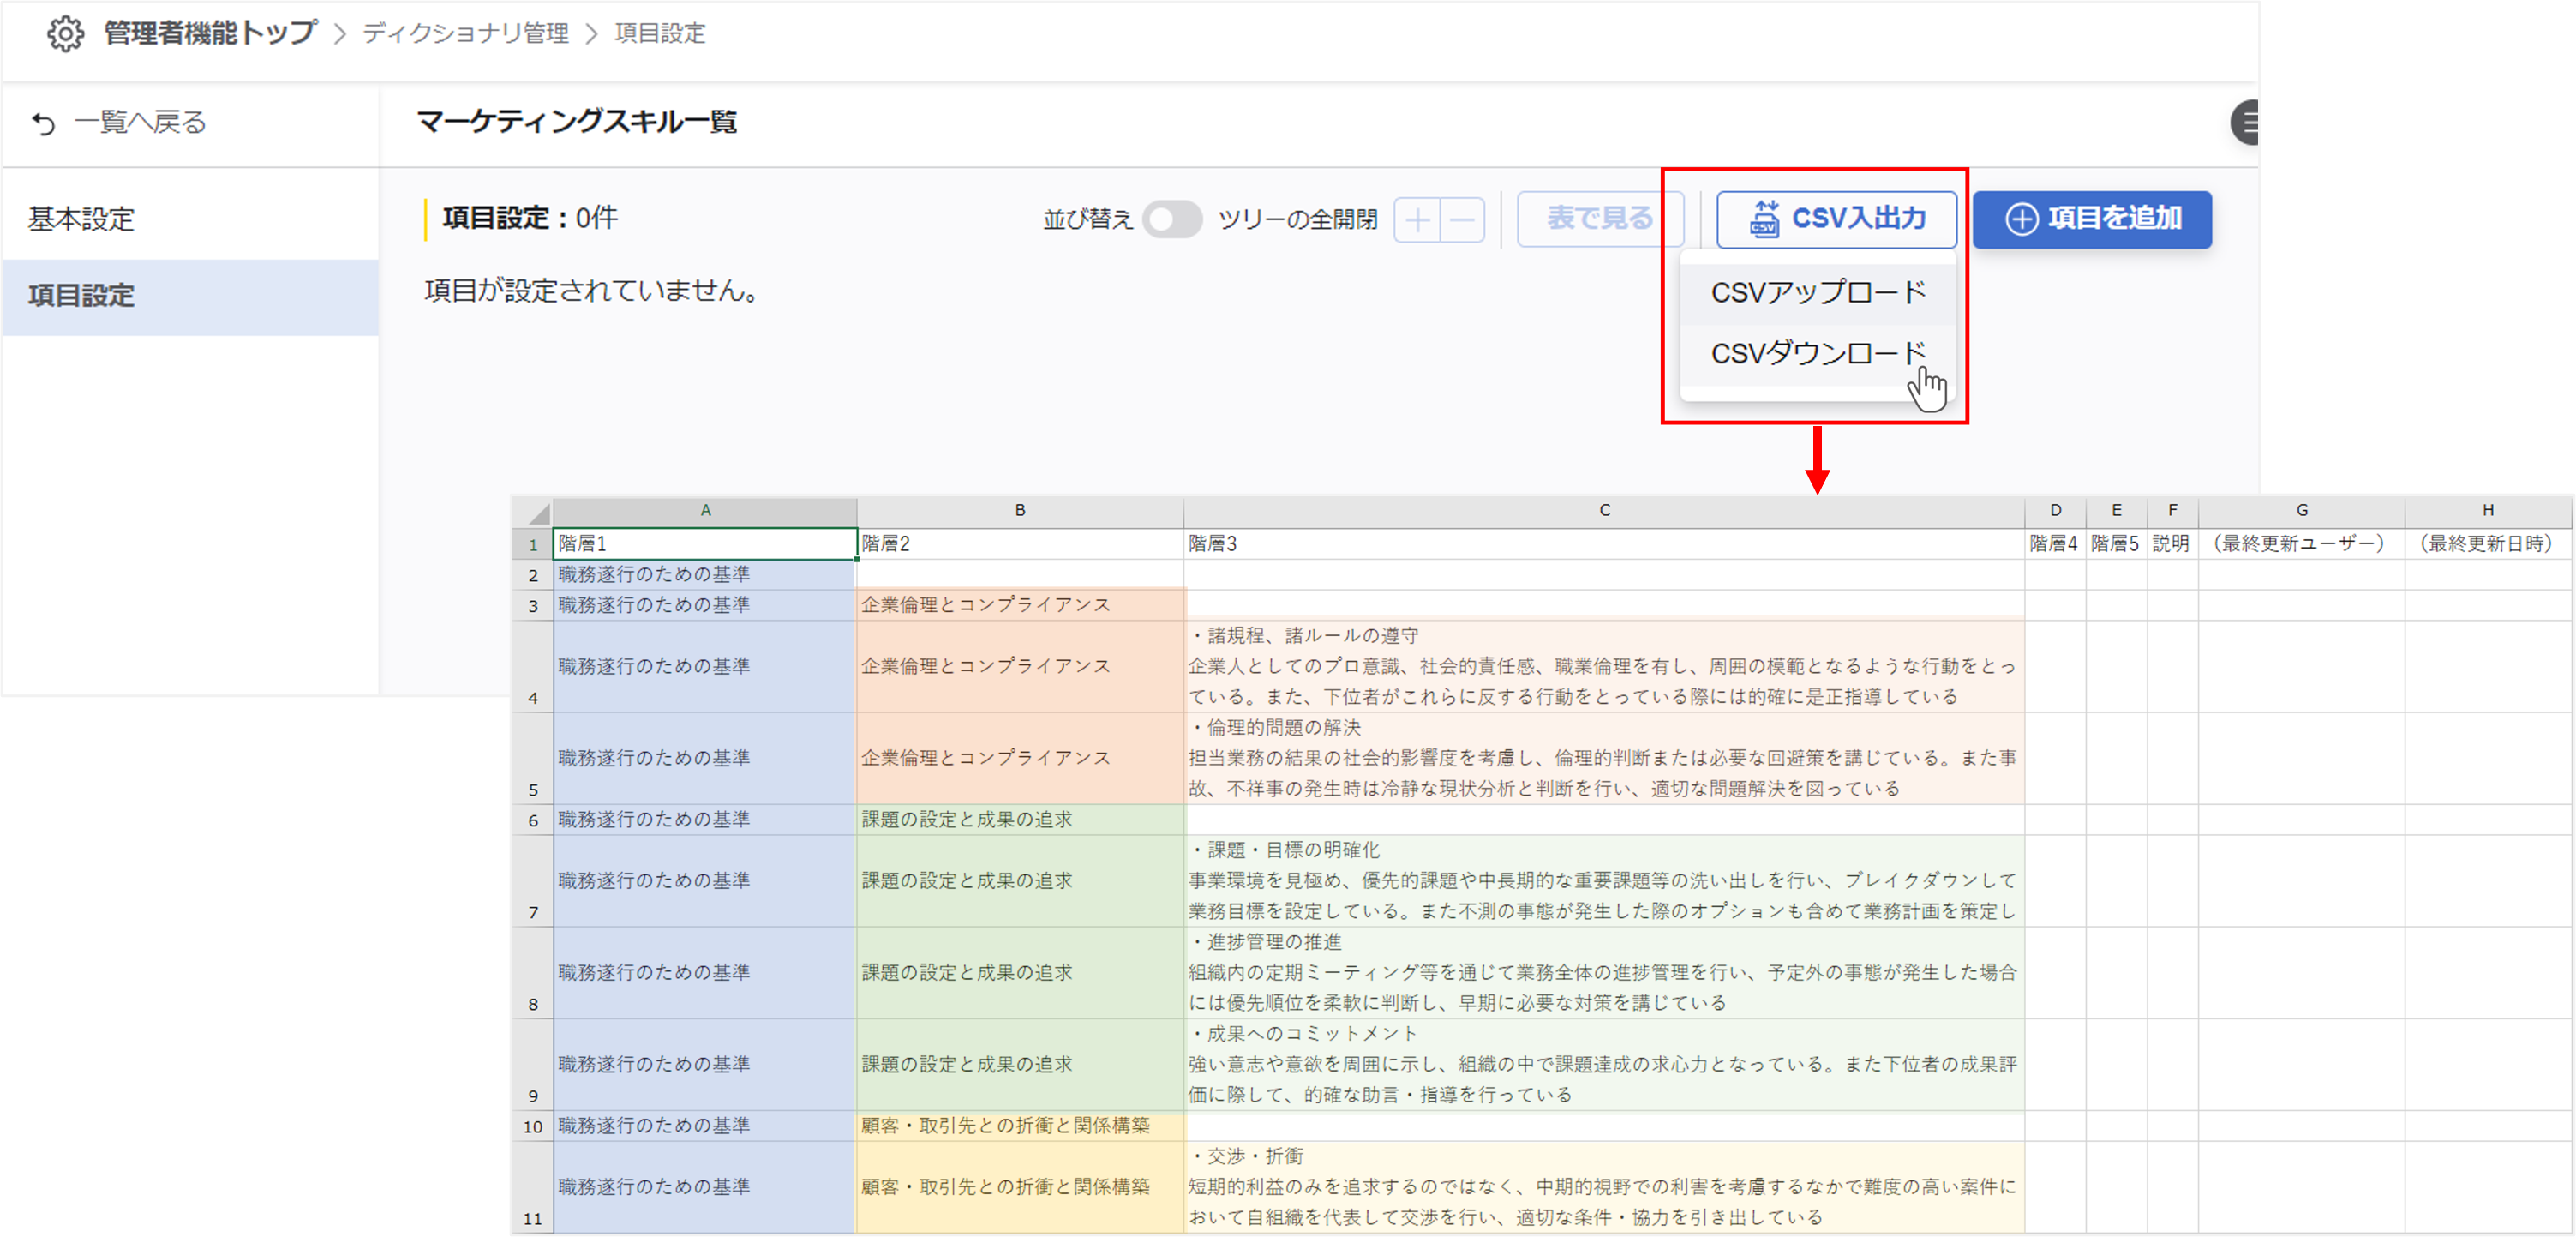Expand all tree nodes with plus button
Viewport: 2576px width, 1237px height.
tap(1417, 219)
